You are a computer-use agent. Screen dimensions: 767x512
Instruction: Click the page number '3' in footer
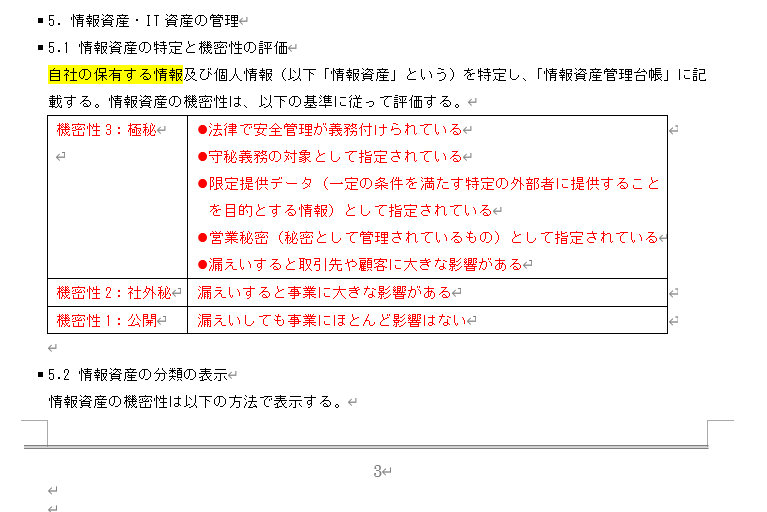(377, 471)
